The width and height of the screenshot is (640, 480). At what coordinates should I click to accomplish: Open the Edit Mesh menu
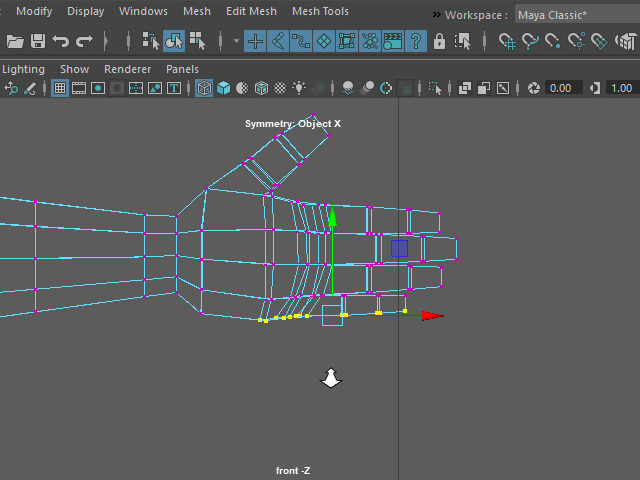pos(251,11)
